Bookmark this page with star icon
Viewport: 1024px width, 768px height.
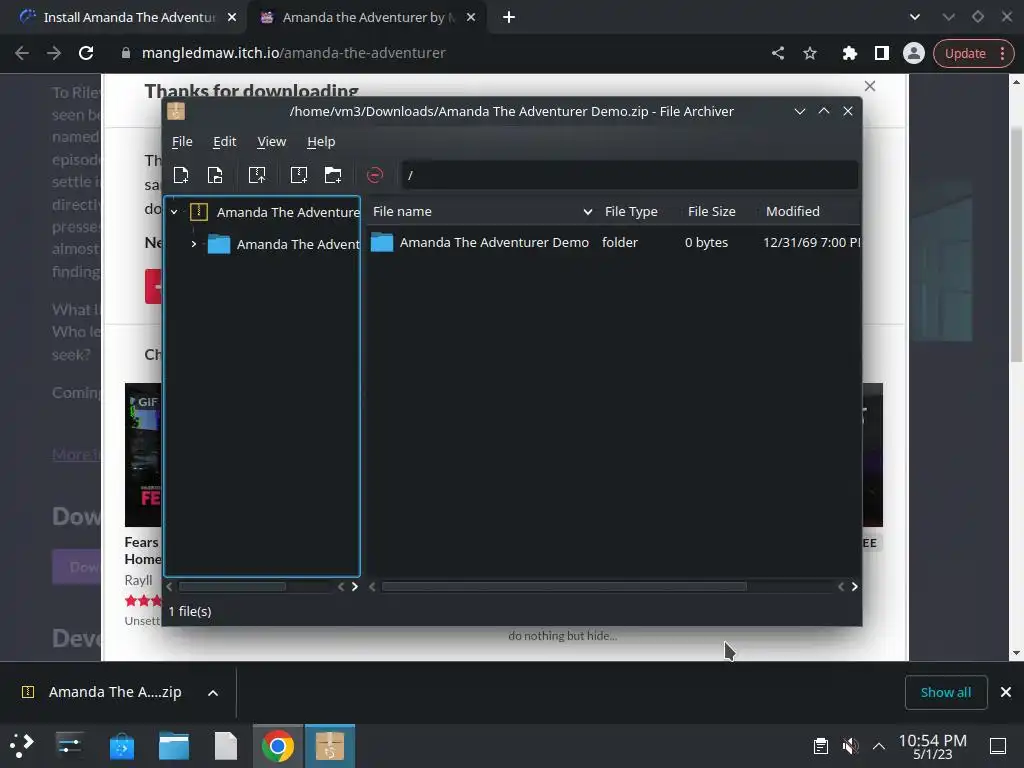click(x=810, y=53)
